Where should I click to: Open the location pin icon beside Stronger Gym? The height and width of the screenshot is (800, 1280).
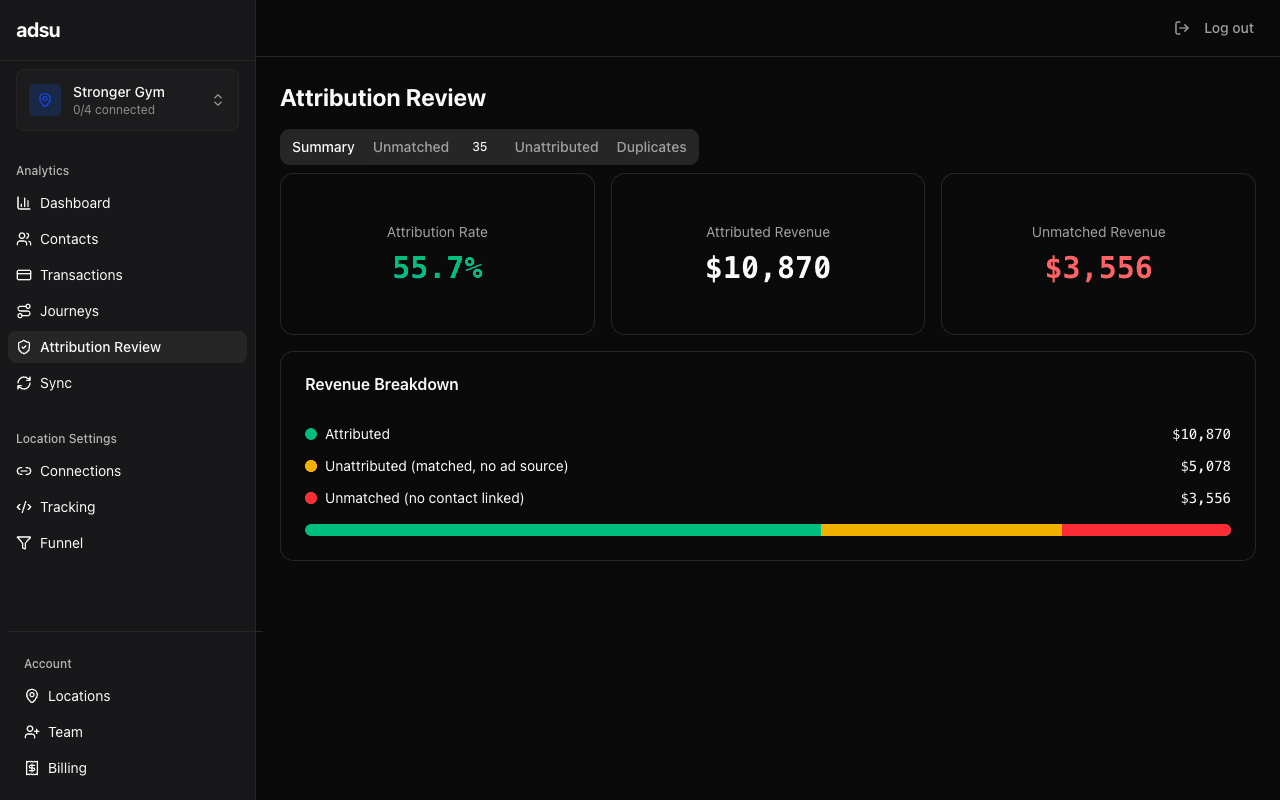click(x=44, y=100)
